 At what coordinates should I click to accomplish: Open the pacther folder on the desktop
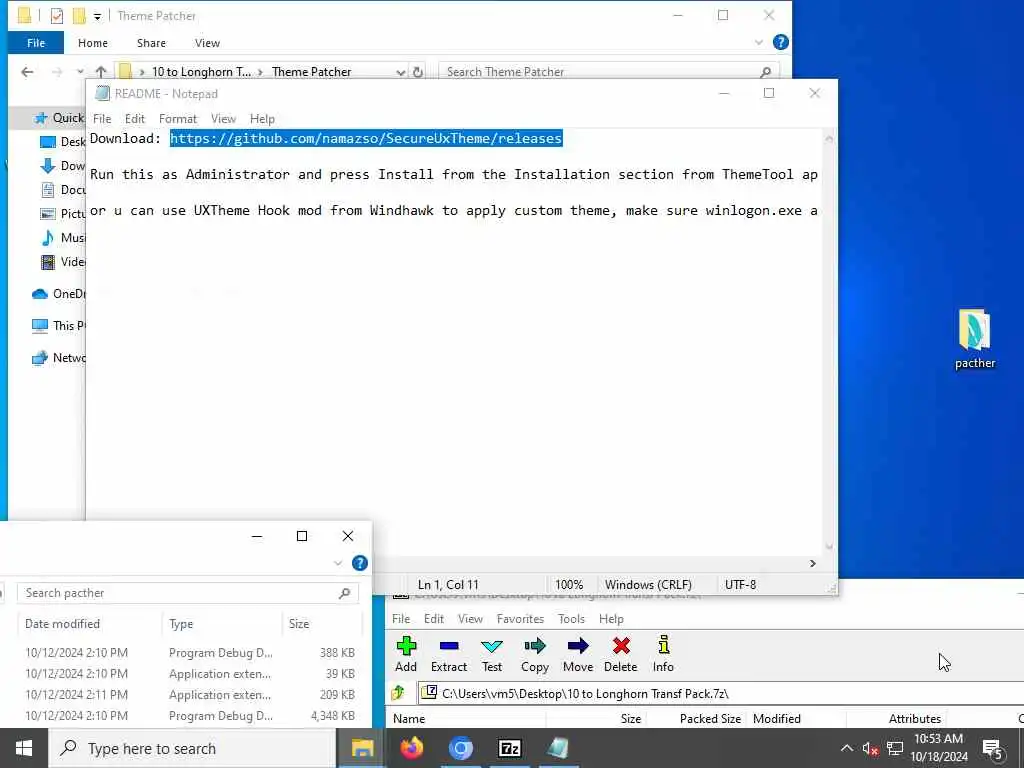click(x=974, y=339)
